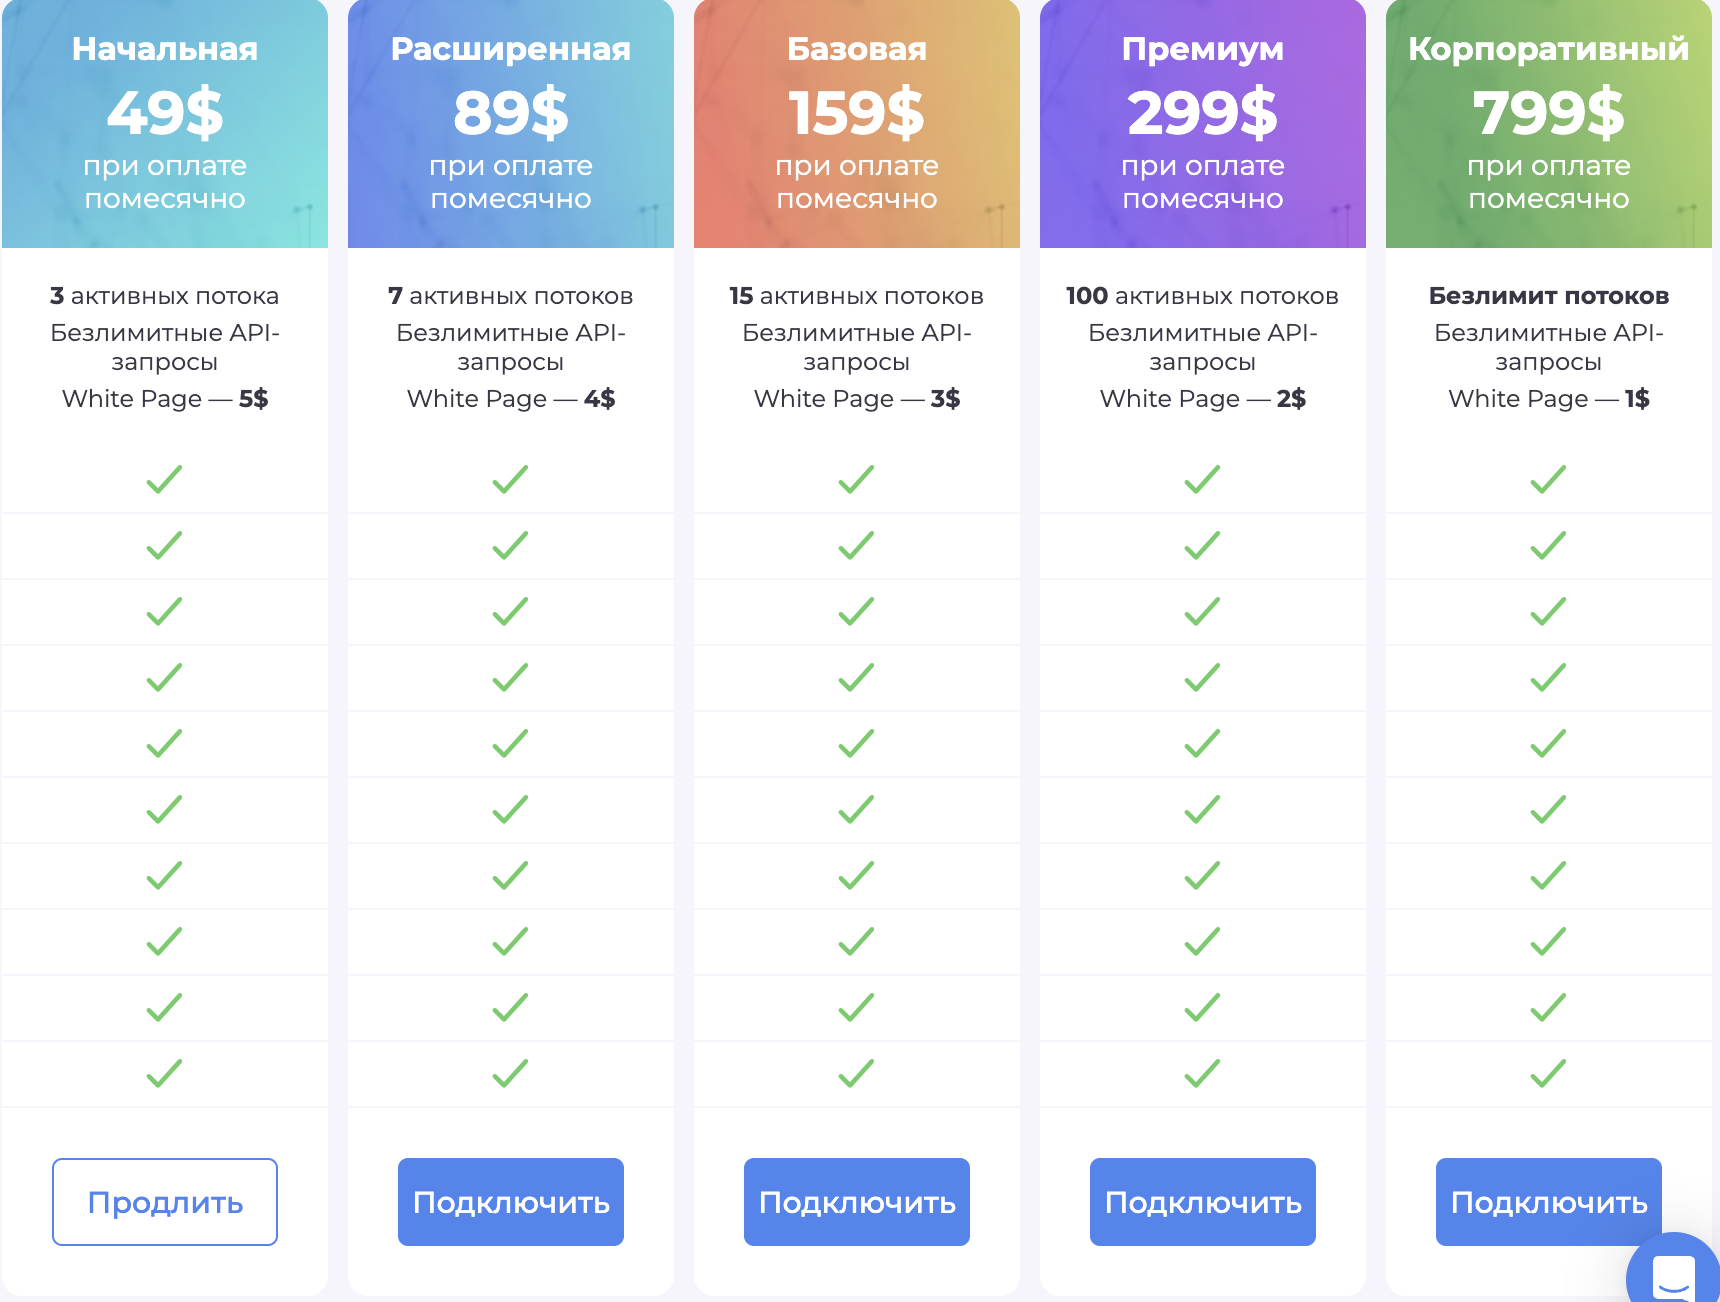Click first checkmark in the Начальная column
The width and height of the screenshot is (1720, 1302).
click(165, 479)
